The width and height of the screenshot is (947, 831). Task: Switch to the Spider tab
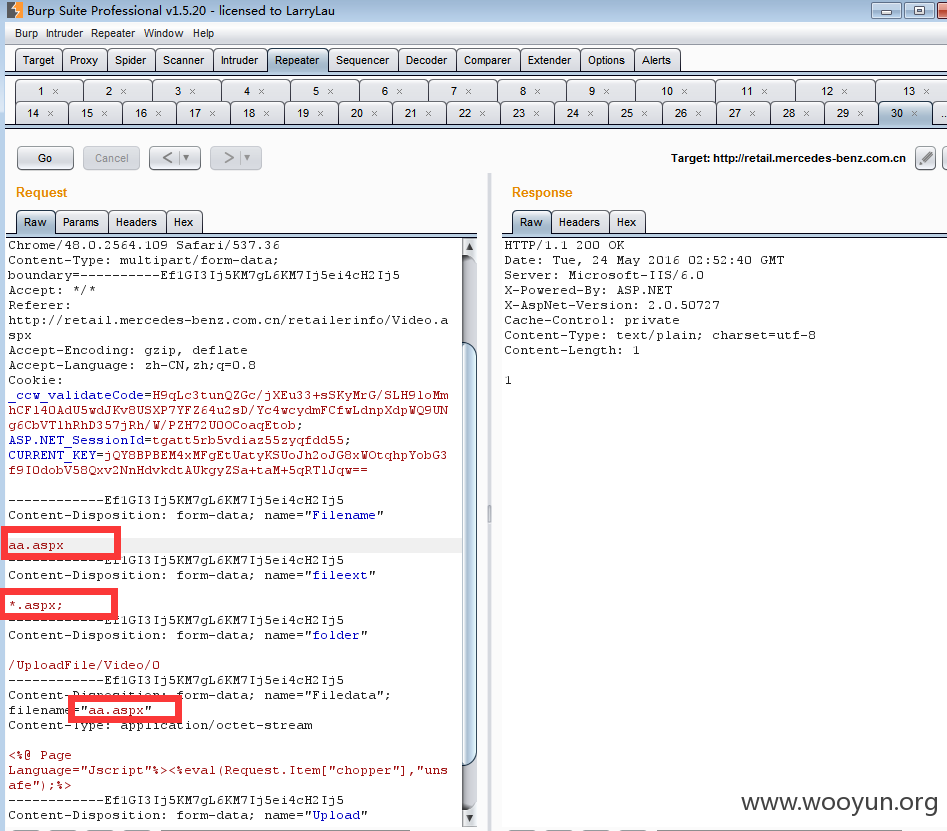tap(130, 60)
